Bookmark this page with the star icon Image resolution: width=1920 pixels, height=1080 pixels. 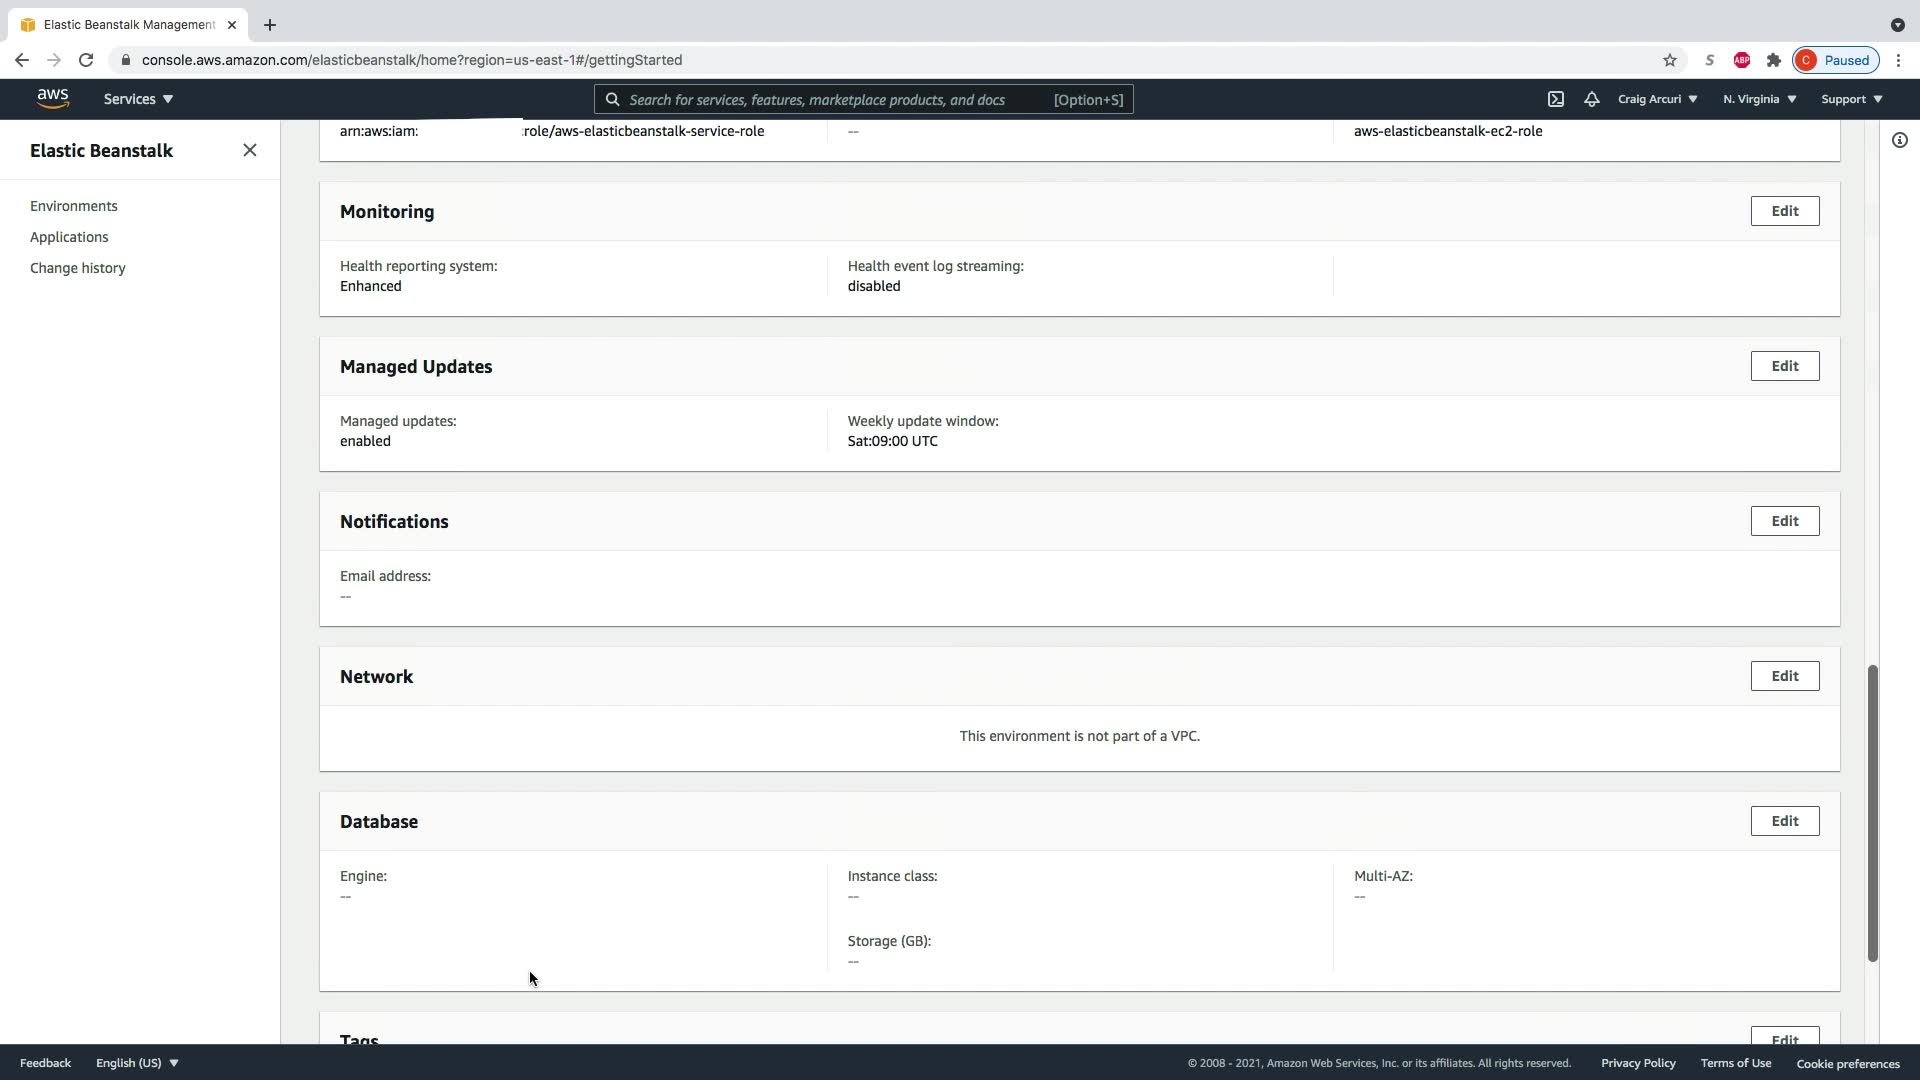click(x=1669, y=60)
